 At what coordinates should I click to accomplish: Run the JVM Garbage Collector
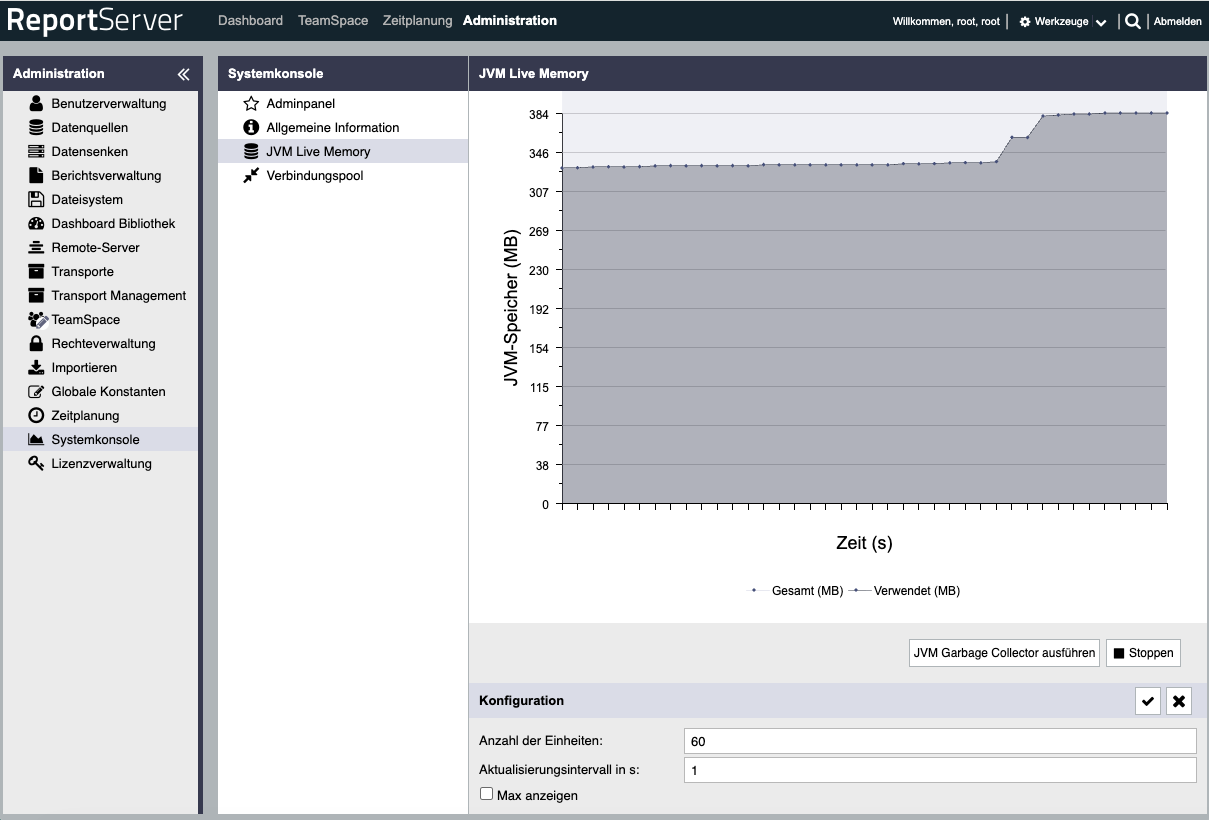pyautogui.click(x=1004, y=653)
